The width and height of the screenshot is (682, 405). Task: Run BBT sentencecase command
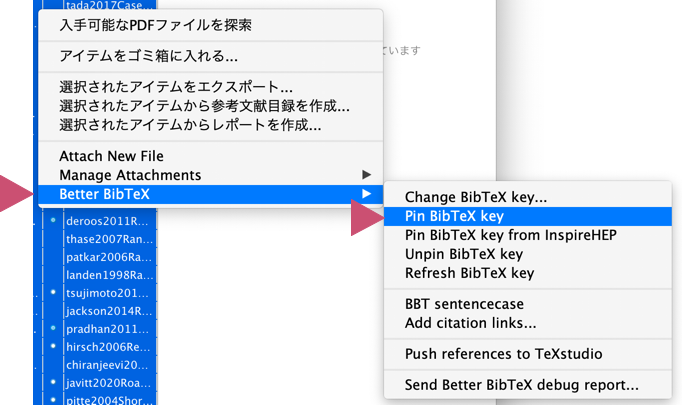[x=464, y=304]
